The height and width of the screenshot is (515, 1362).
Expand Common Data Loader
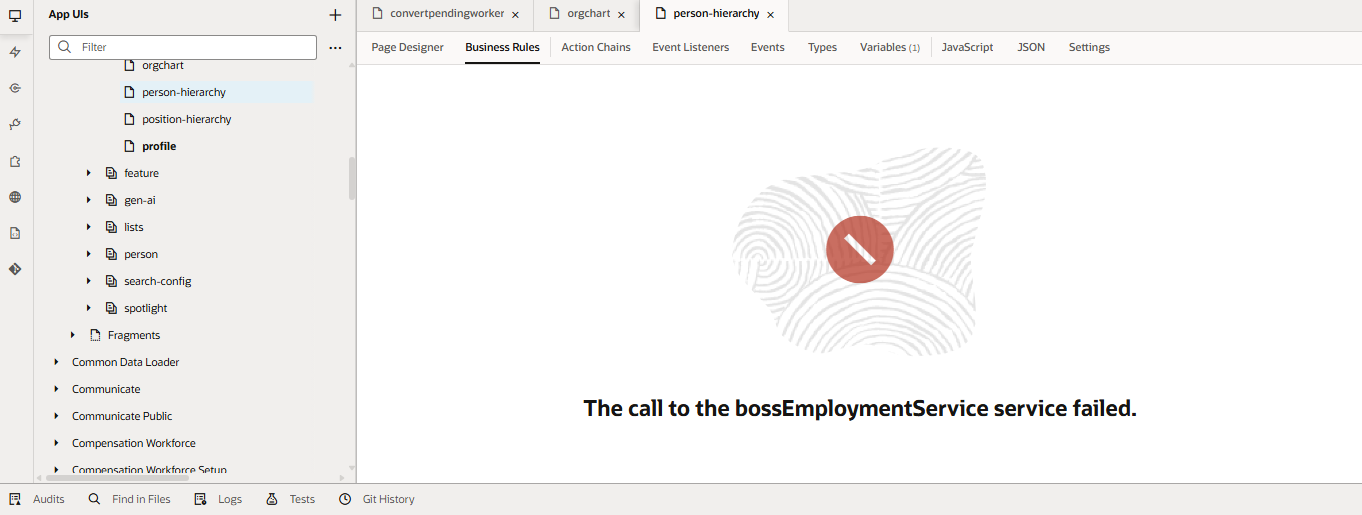click(56, 362)
